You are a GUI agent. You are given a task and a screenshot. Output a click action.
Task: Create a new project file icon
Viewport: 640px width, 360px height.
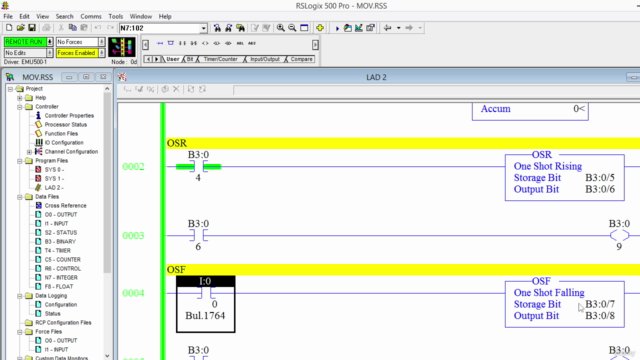click(x=9, y=28)
